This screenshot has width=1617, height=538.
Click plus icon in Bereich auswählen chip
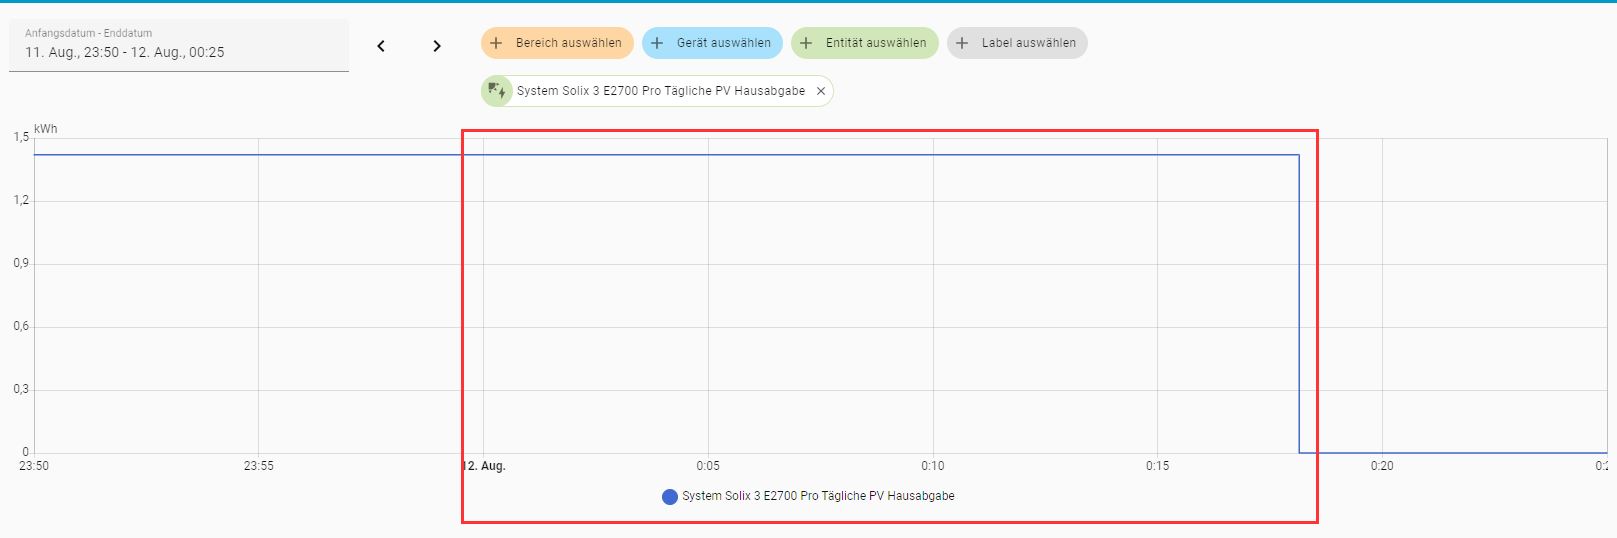tap(496, 43)
